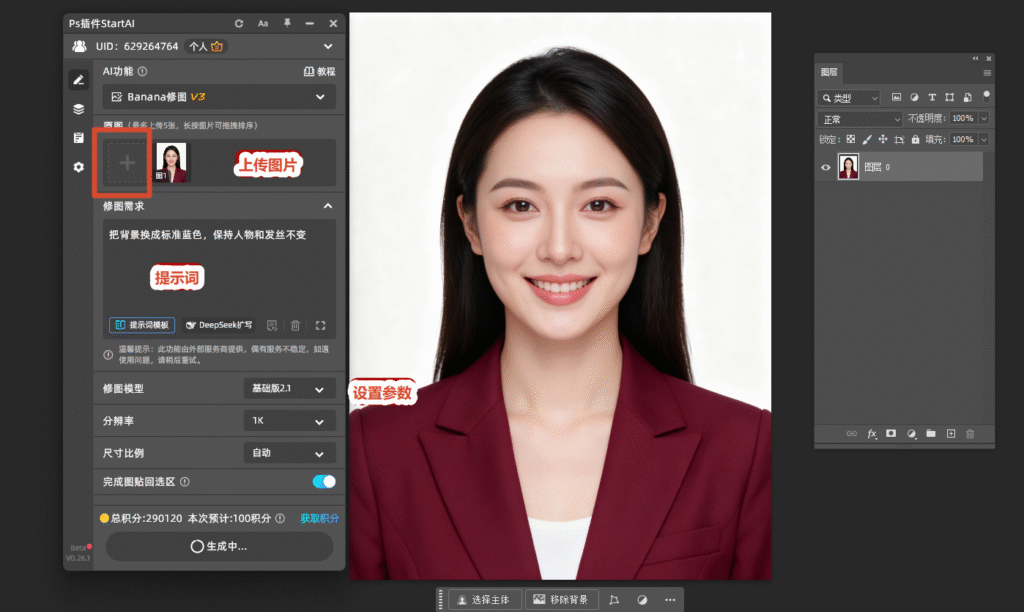Screen dimensions: 1024x612
Task: Create new fill or adjustment layer icon
Action: point(911,434)
